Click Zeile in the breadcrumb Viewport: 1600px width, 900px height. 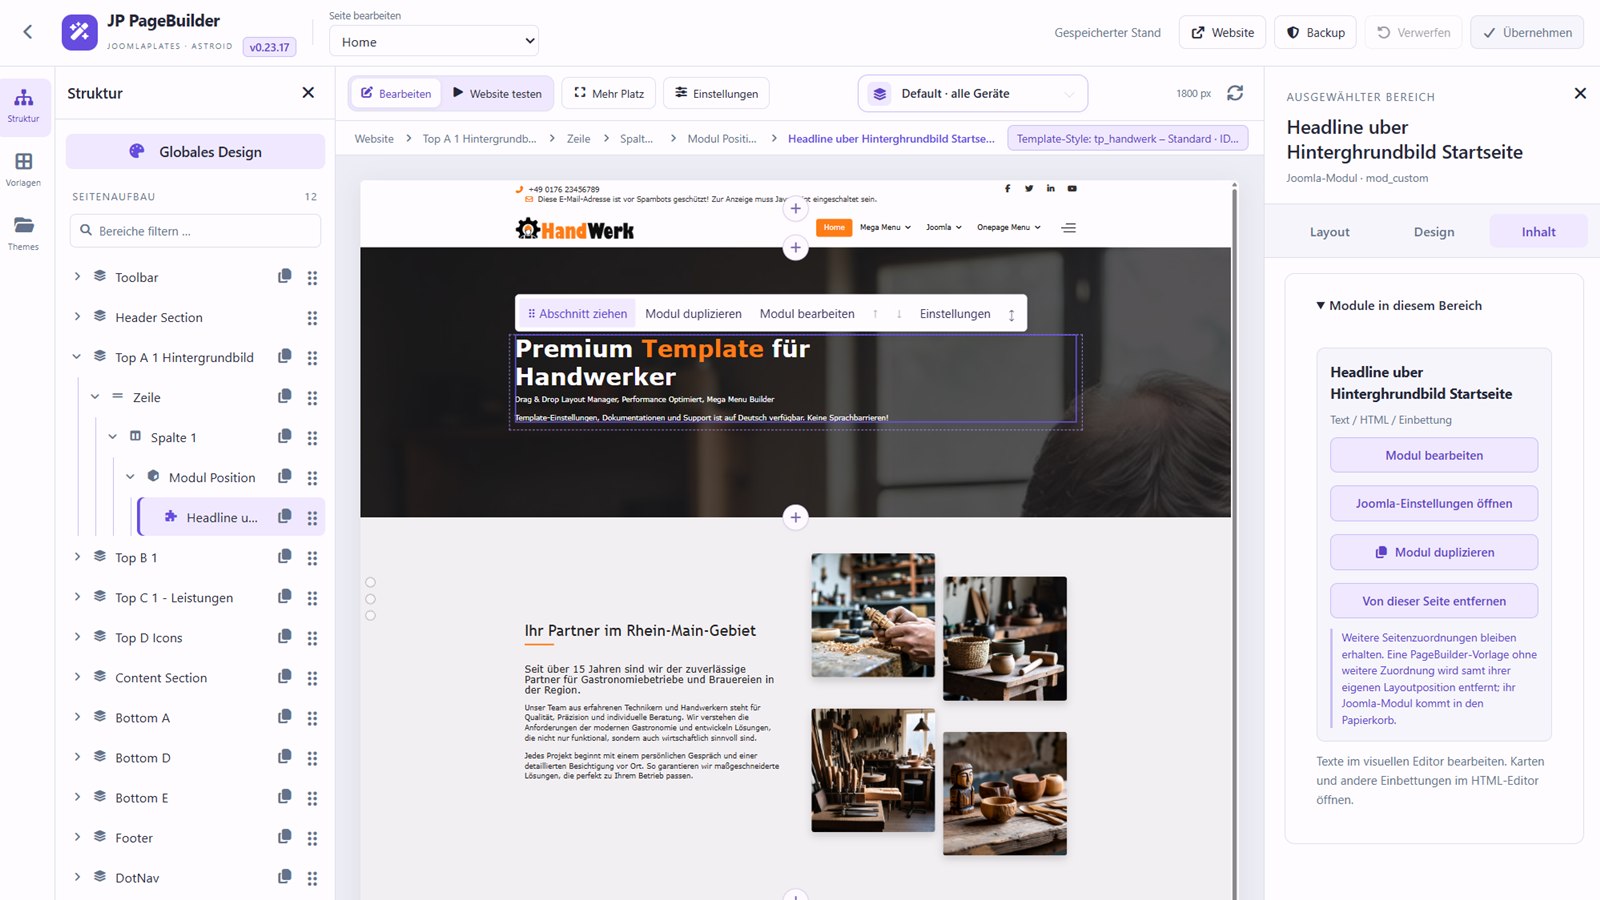coord(579,139)
